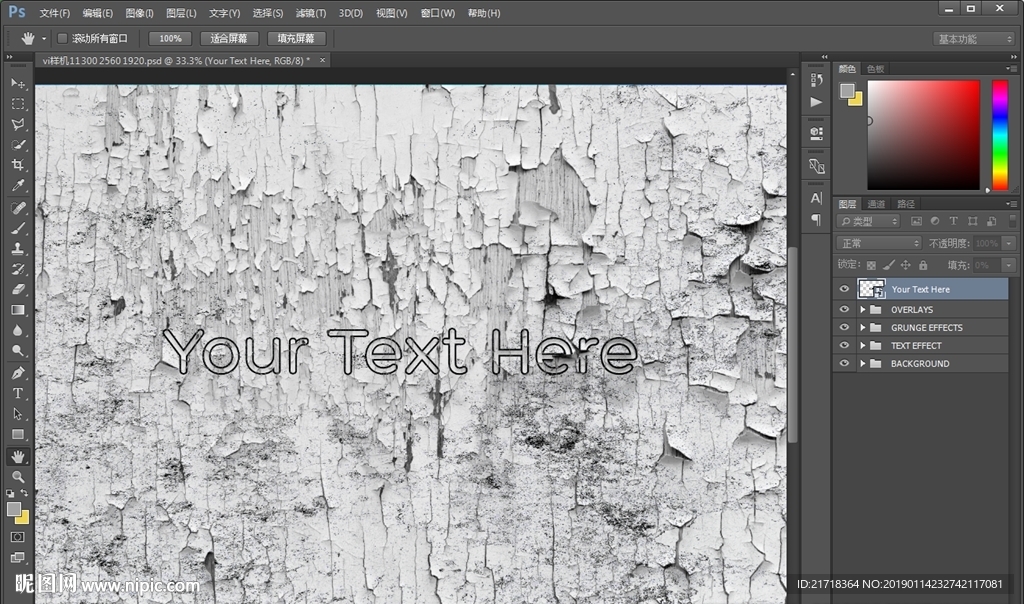The width and height of the screenshot is (1024, 604).
Task: Open the Hand tool preset picker arrow
Action: click(x=44, y=39)
